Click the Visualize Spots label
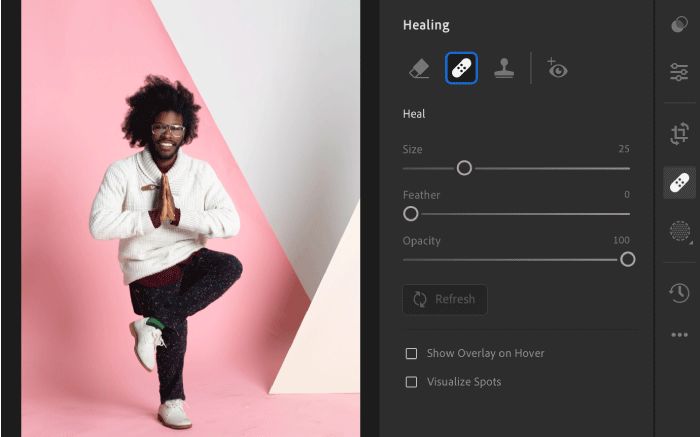This screenshot has width=700, height=437. click(464, 382)
